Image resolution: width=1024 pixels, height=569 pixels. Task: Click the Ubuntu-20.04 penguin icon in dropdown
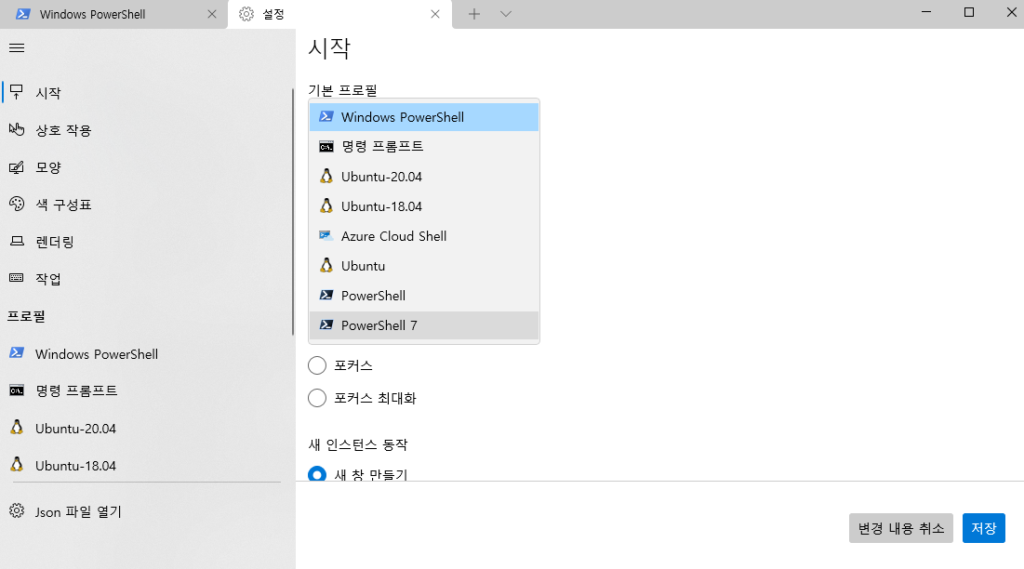pyautogui.click(x=326, y=176)
